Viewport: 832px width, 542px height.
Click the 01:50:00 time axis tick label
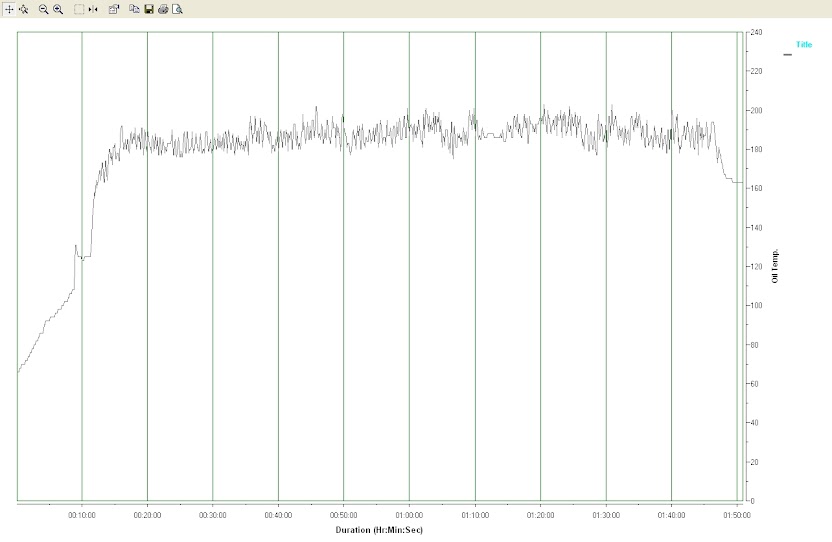(x=736, y=515)
